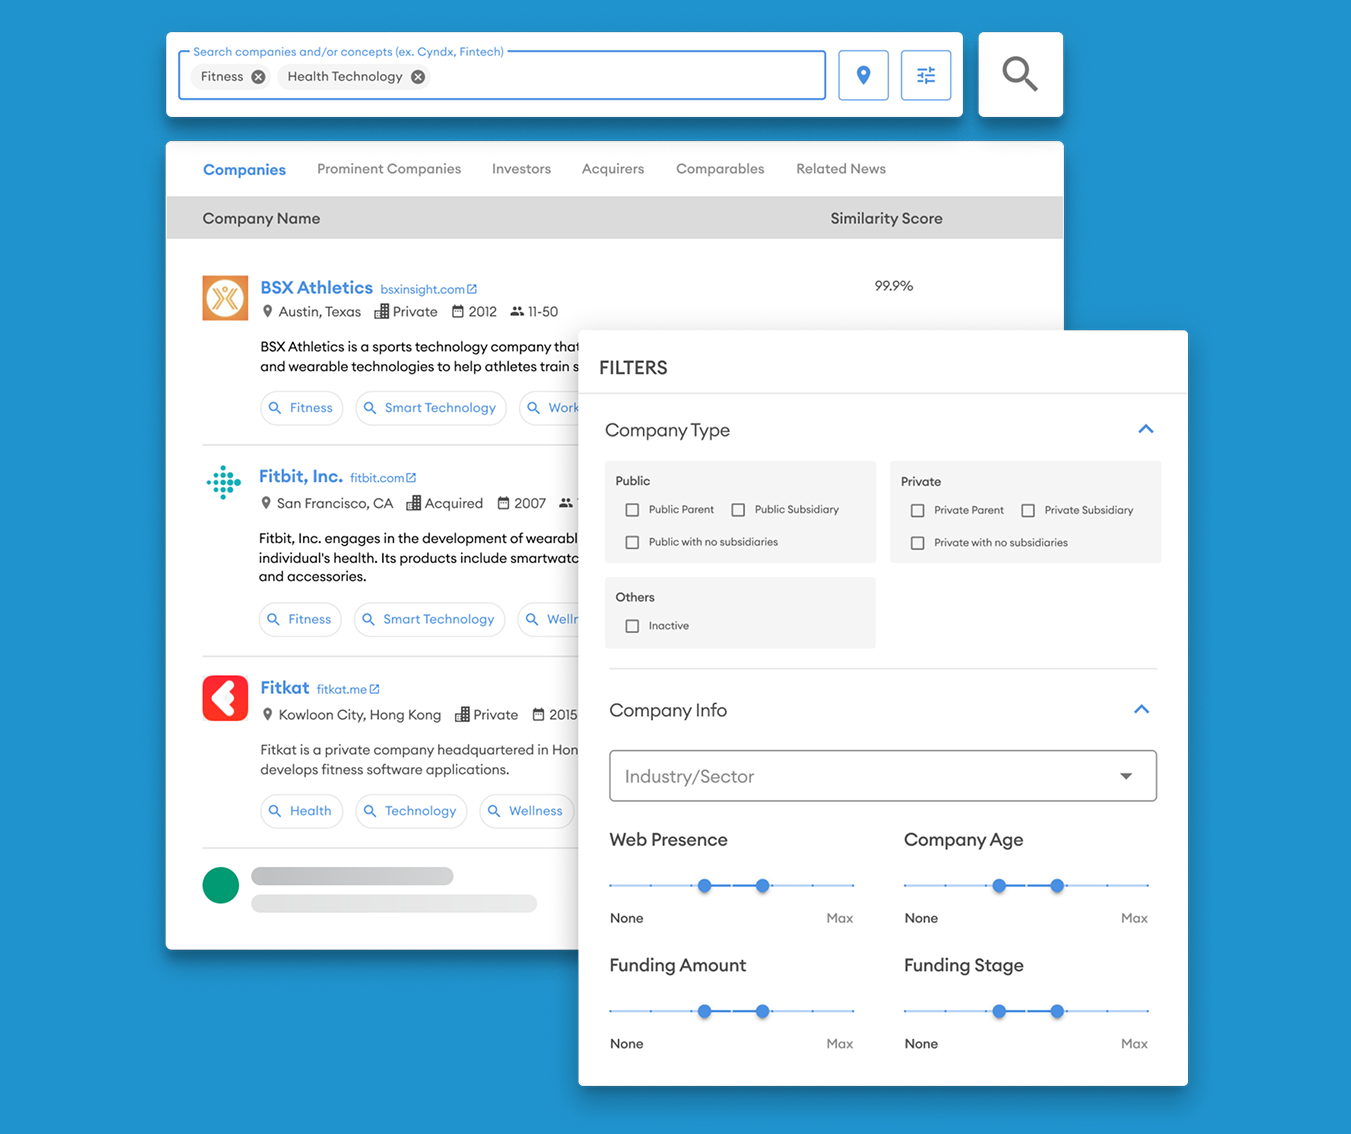
Task: Switch to the Prominent Companies tab
Action: [x=389, y=169]
